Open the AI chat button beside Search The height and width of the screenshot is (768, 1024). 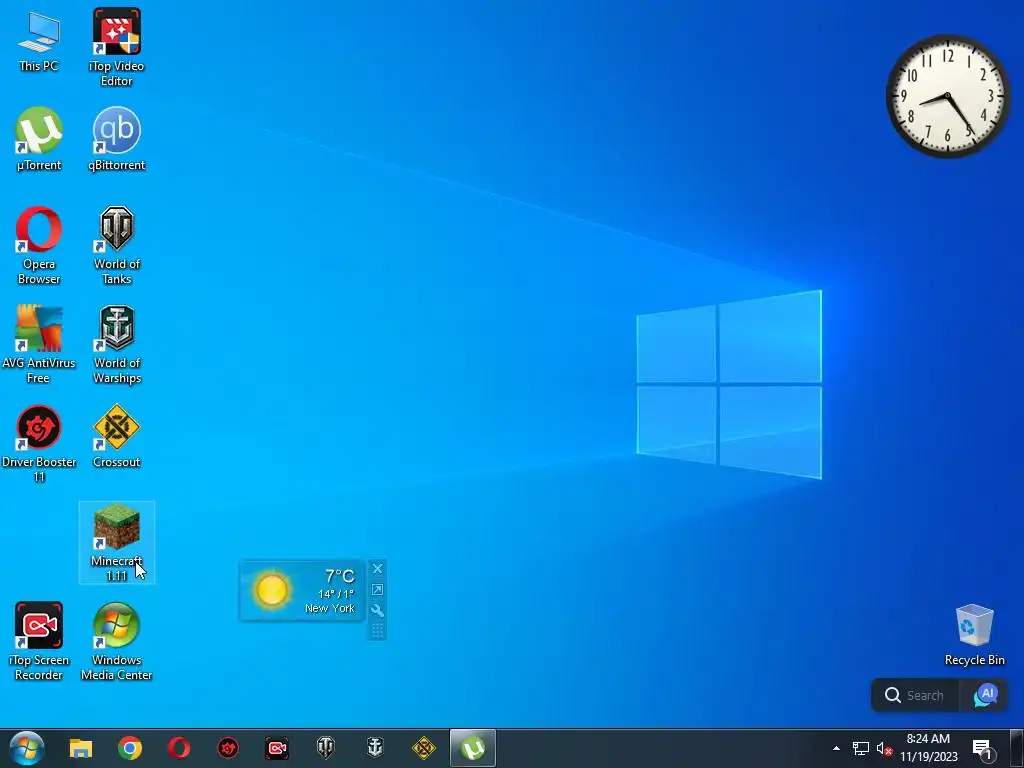click(x=985, y=696)
